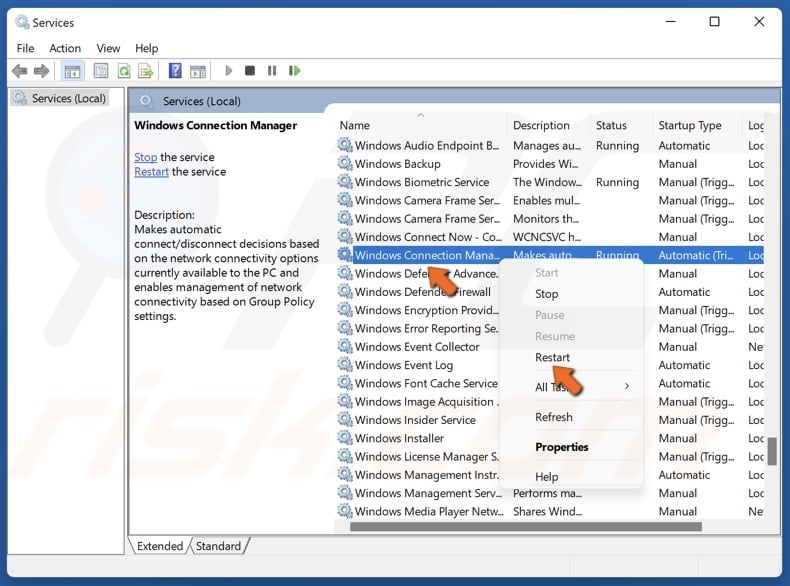The height and width of the screenshot is (586, 790).
Task: Minimize the Services window
Action: (x=671, y=22)
